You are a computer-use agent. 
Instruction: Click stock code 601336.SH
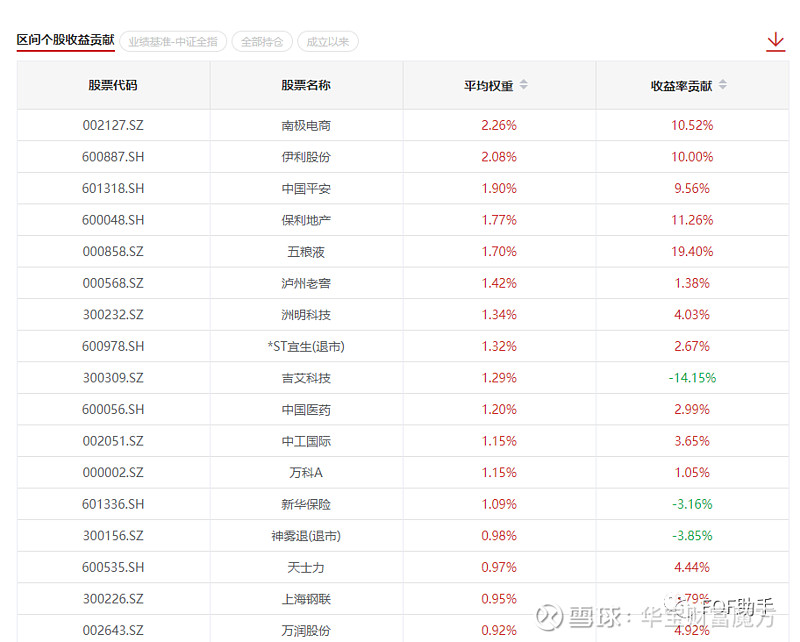tap(113, 505)
